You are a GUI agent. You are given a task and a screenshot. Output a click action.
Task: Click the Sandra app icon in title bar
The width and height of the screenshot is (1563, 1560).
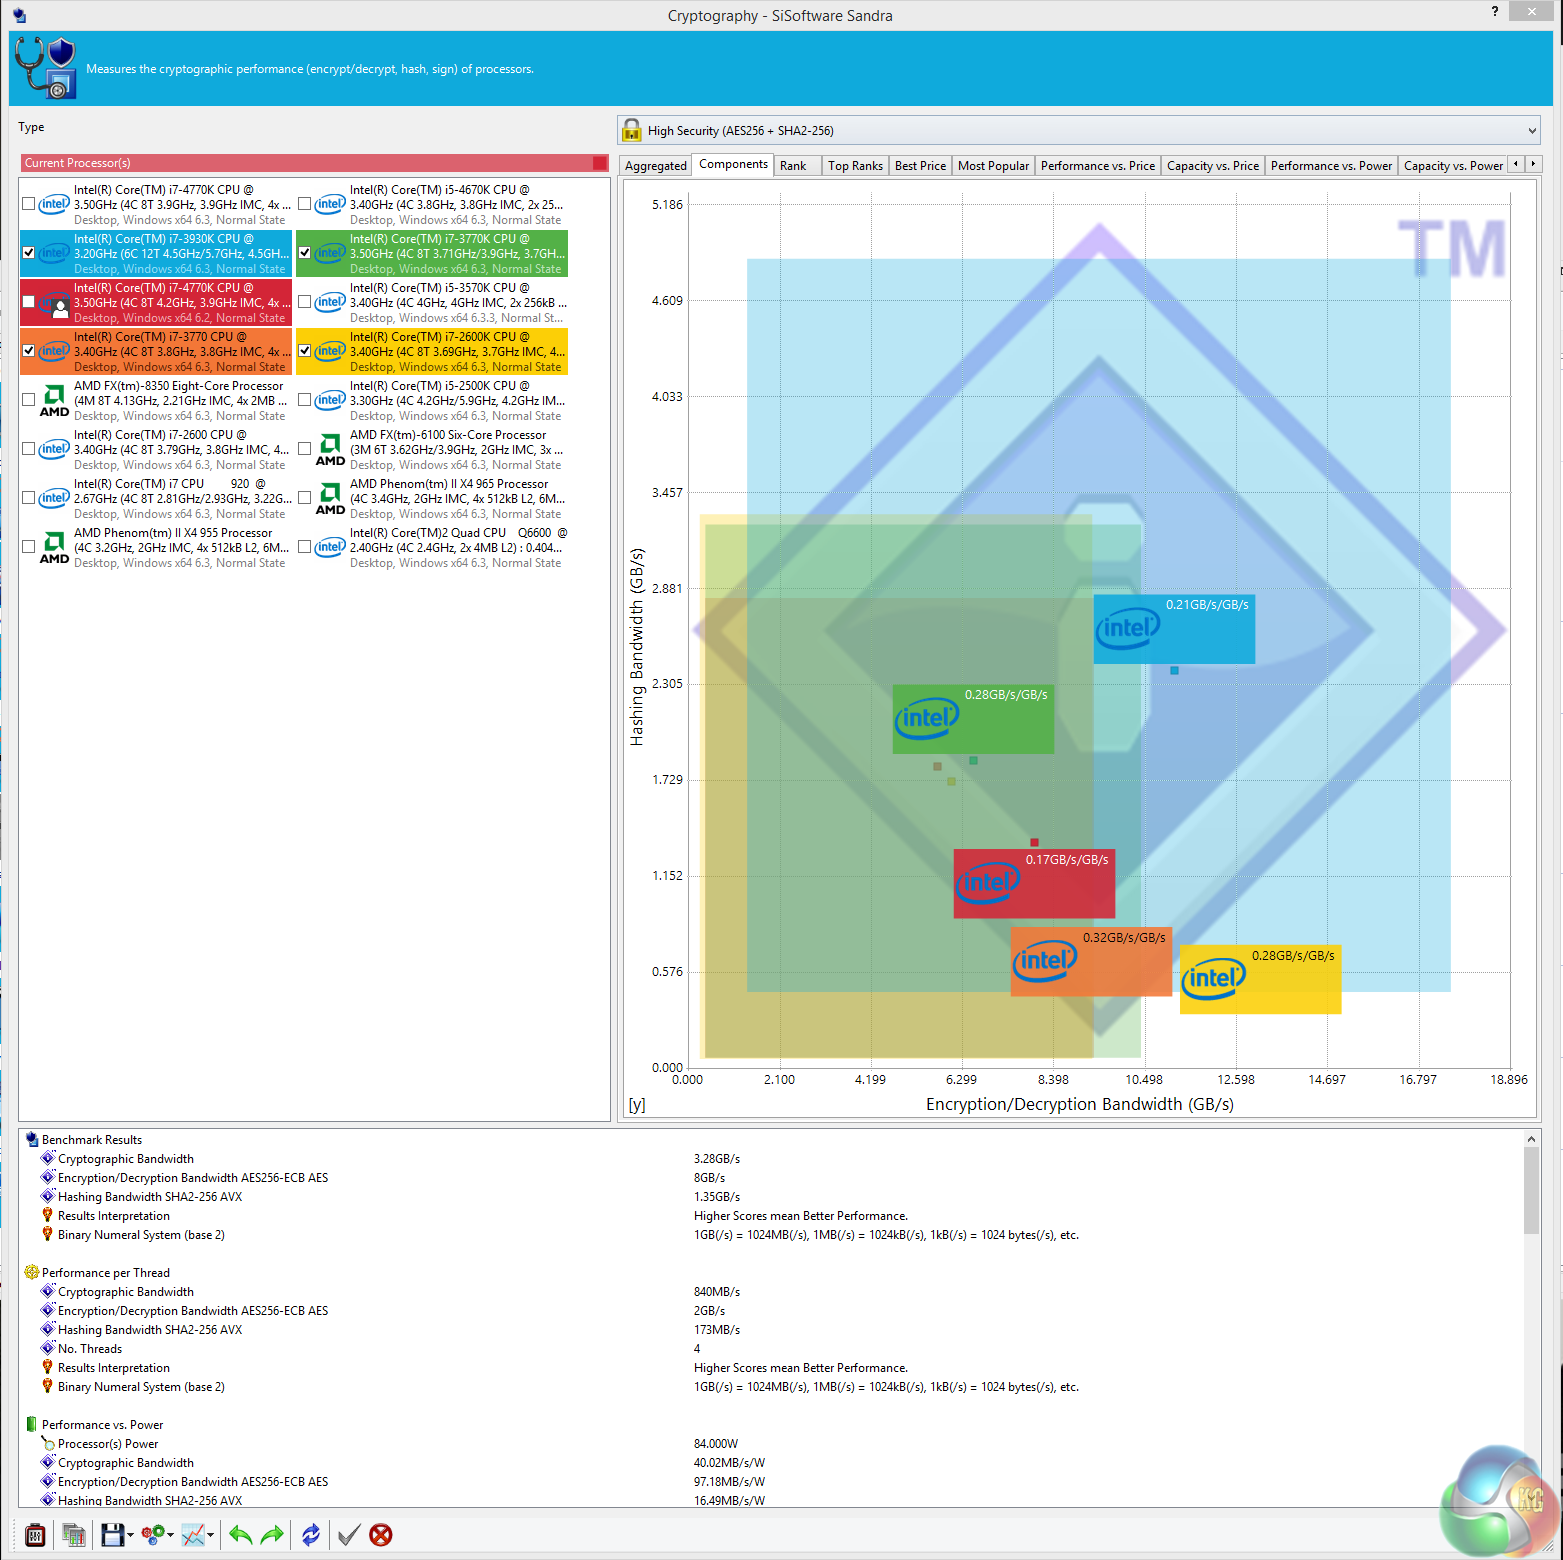click(20, 15)
